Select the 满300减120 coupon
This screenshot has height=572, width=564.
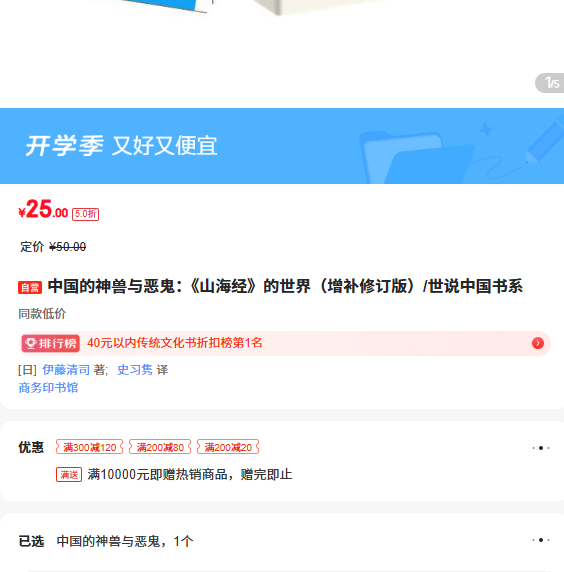(89, 447)
